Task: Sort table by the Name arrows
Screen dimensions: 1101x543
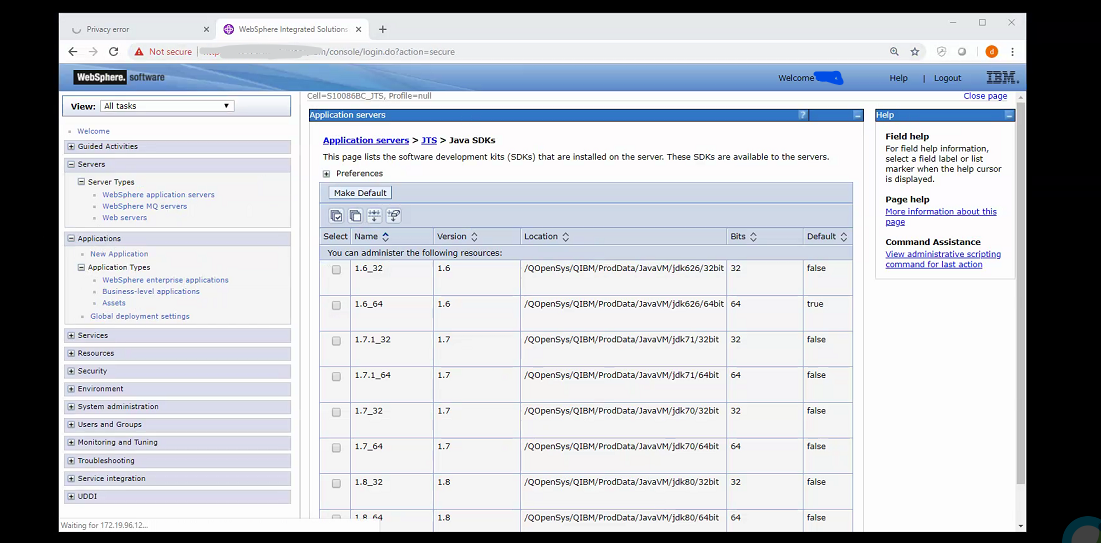Action: pos(385,237)
